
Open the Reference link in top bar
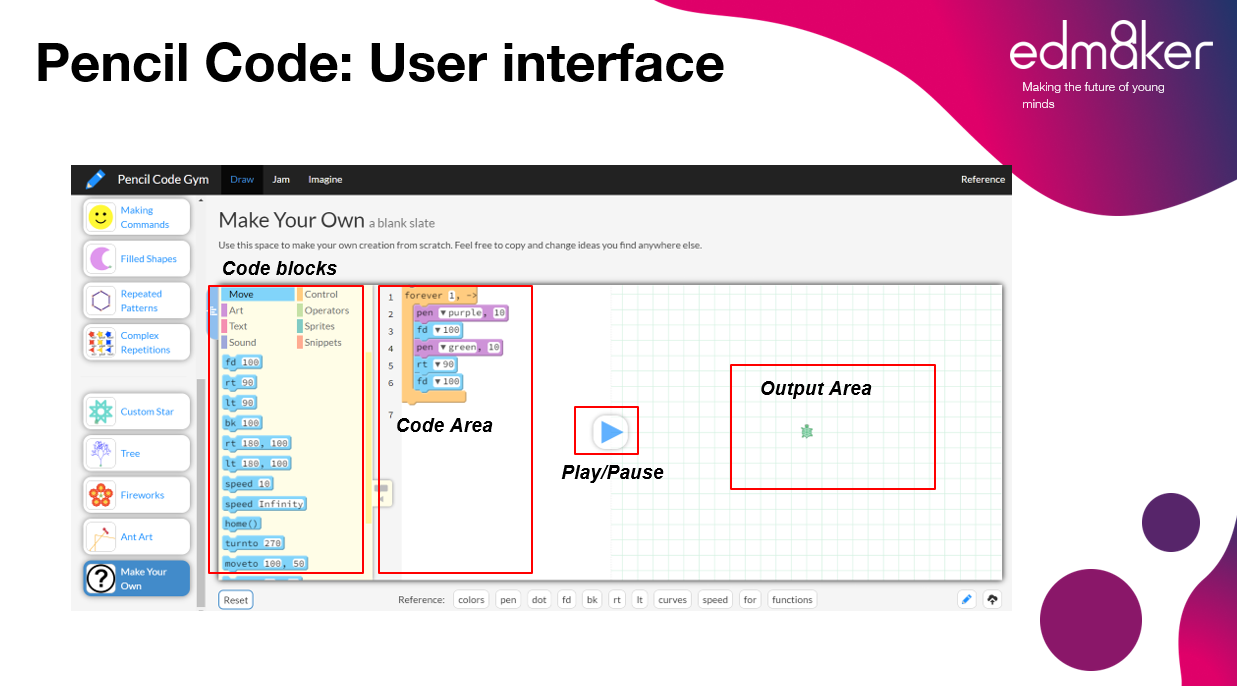pyautogui.click(x=983, y=180)
